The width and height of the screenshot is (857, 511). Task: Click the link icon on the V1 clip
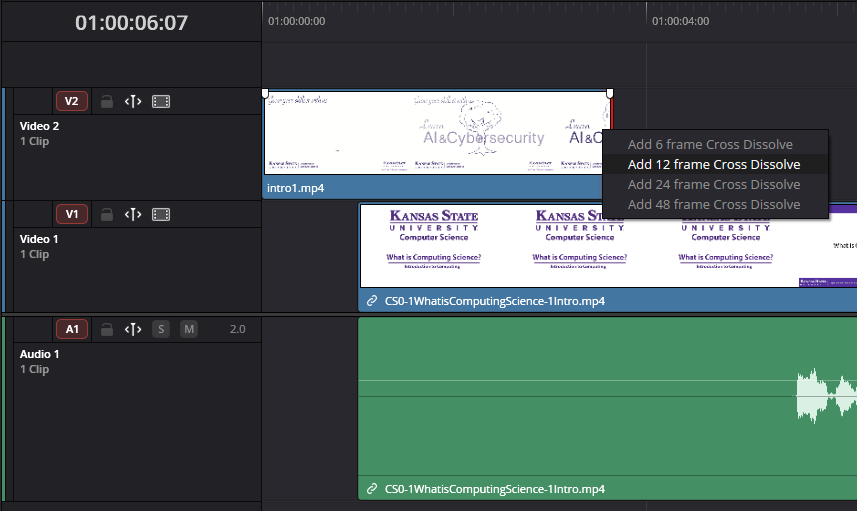(x=372, y=301)
